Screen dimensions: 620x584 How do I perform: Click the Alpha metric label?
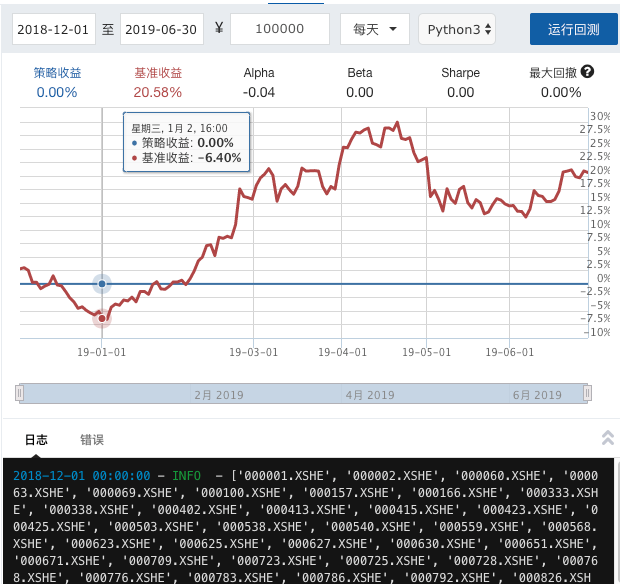[x=259, y=73]
